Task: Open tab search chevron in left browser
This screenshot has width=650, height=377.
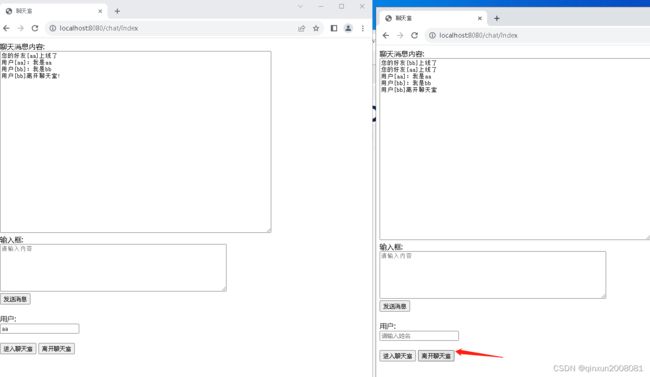Action: point(300,6)
